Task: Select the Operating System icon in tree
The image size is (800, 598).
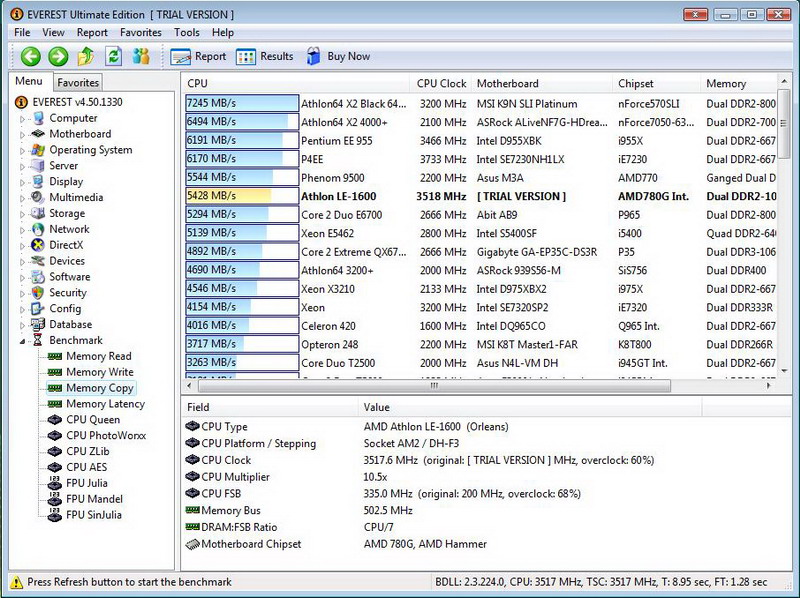Action: 38,150
